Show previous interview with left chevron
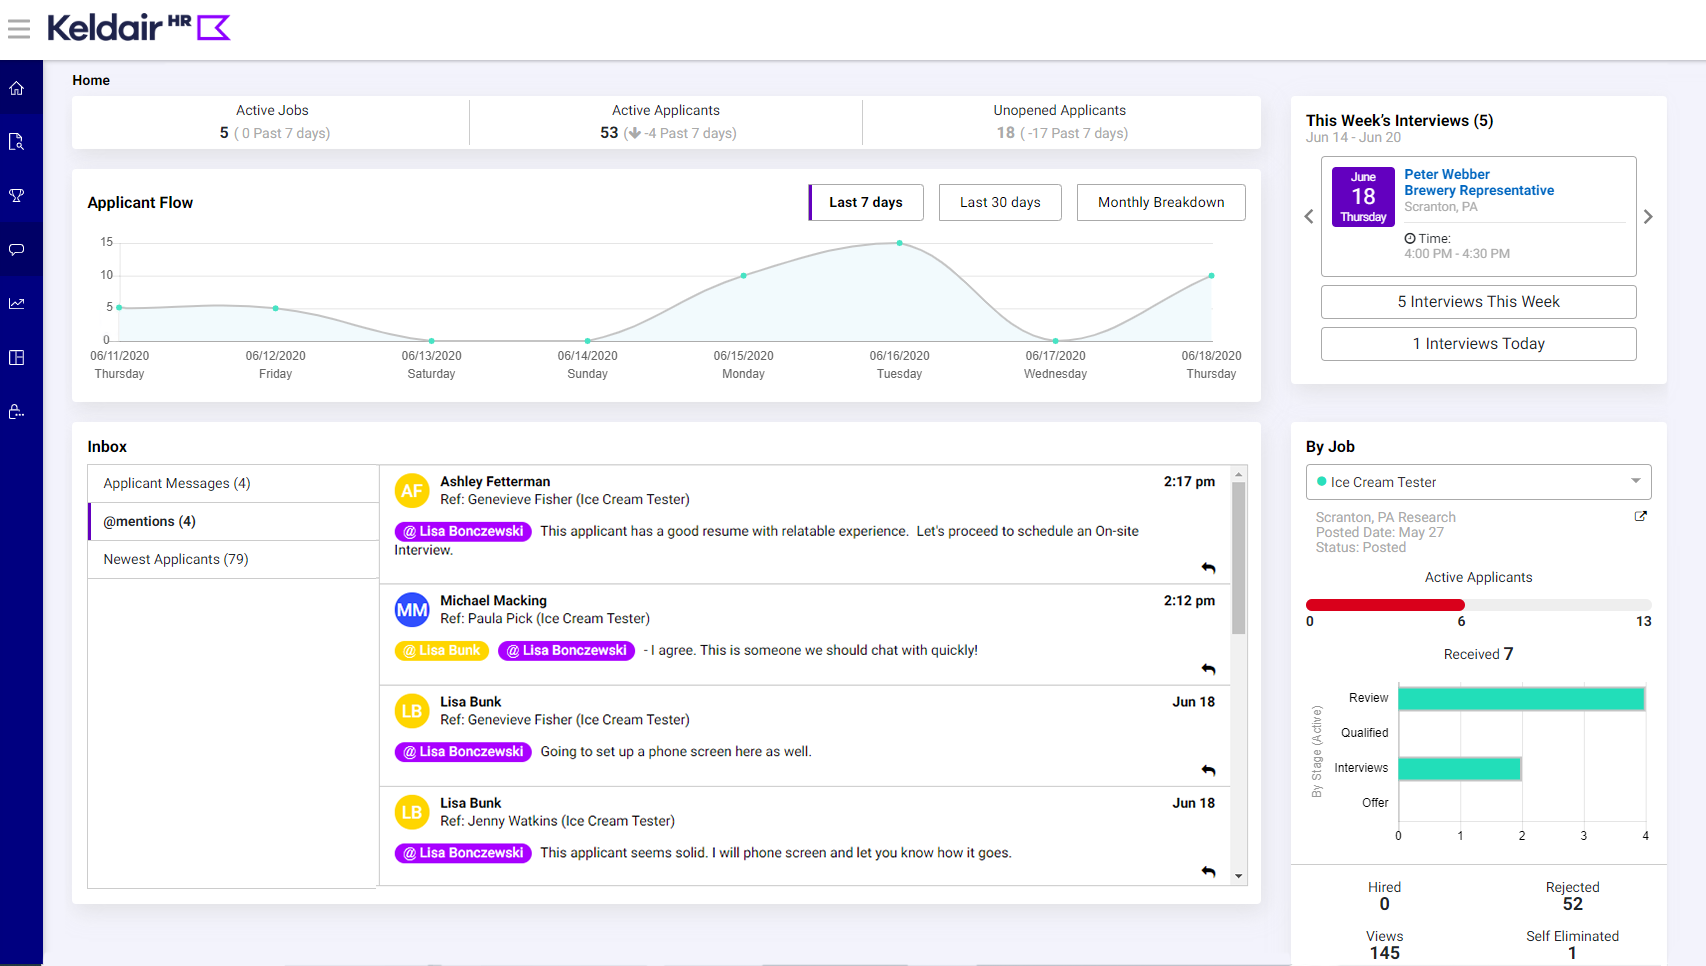 (x=1309, y=217)
